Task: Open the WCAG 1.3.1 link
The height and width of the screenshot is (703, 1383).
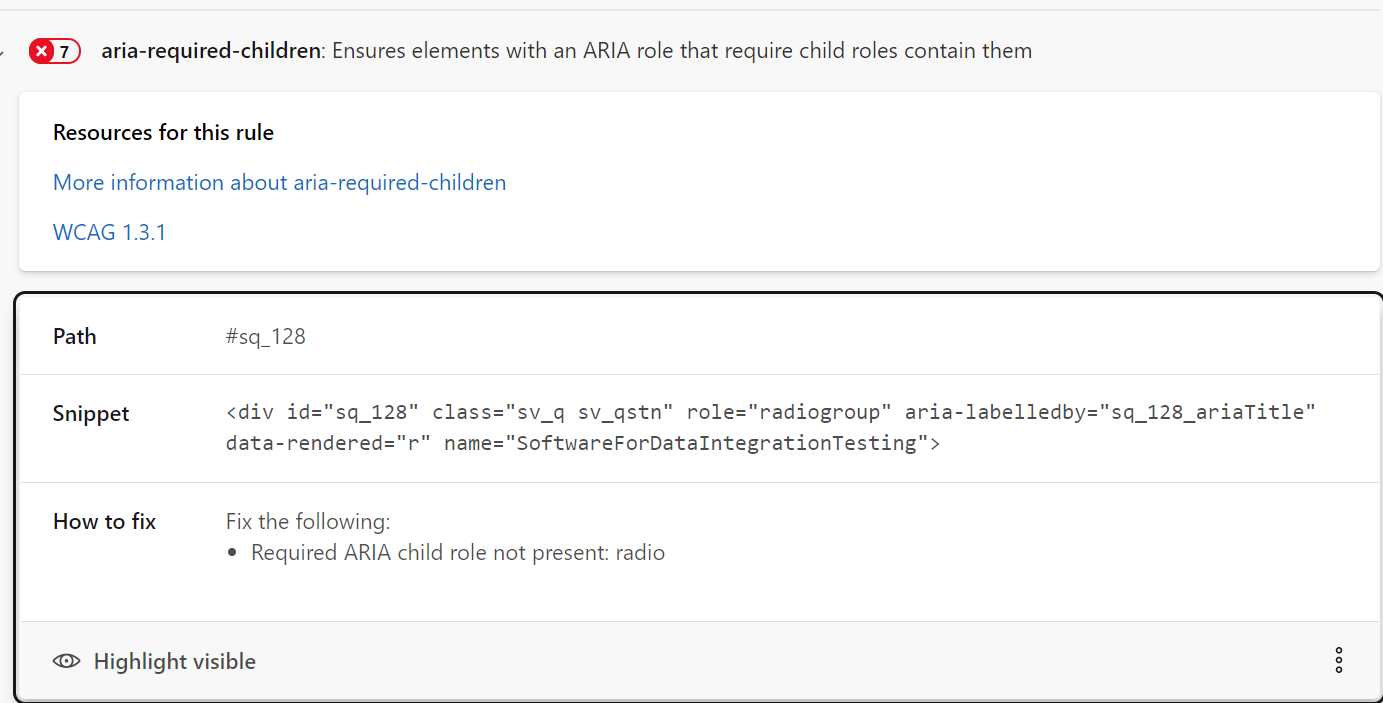Action: [109, 232]
